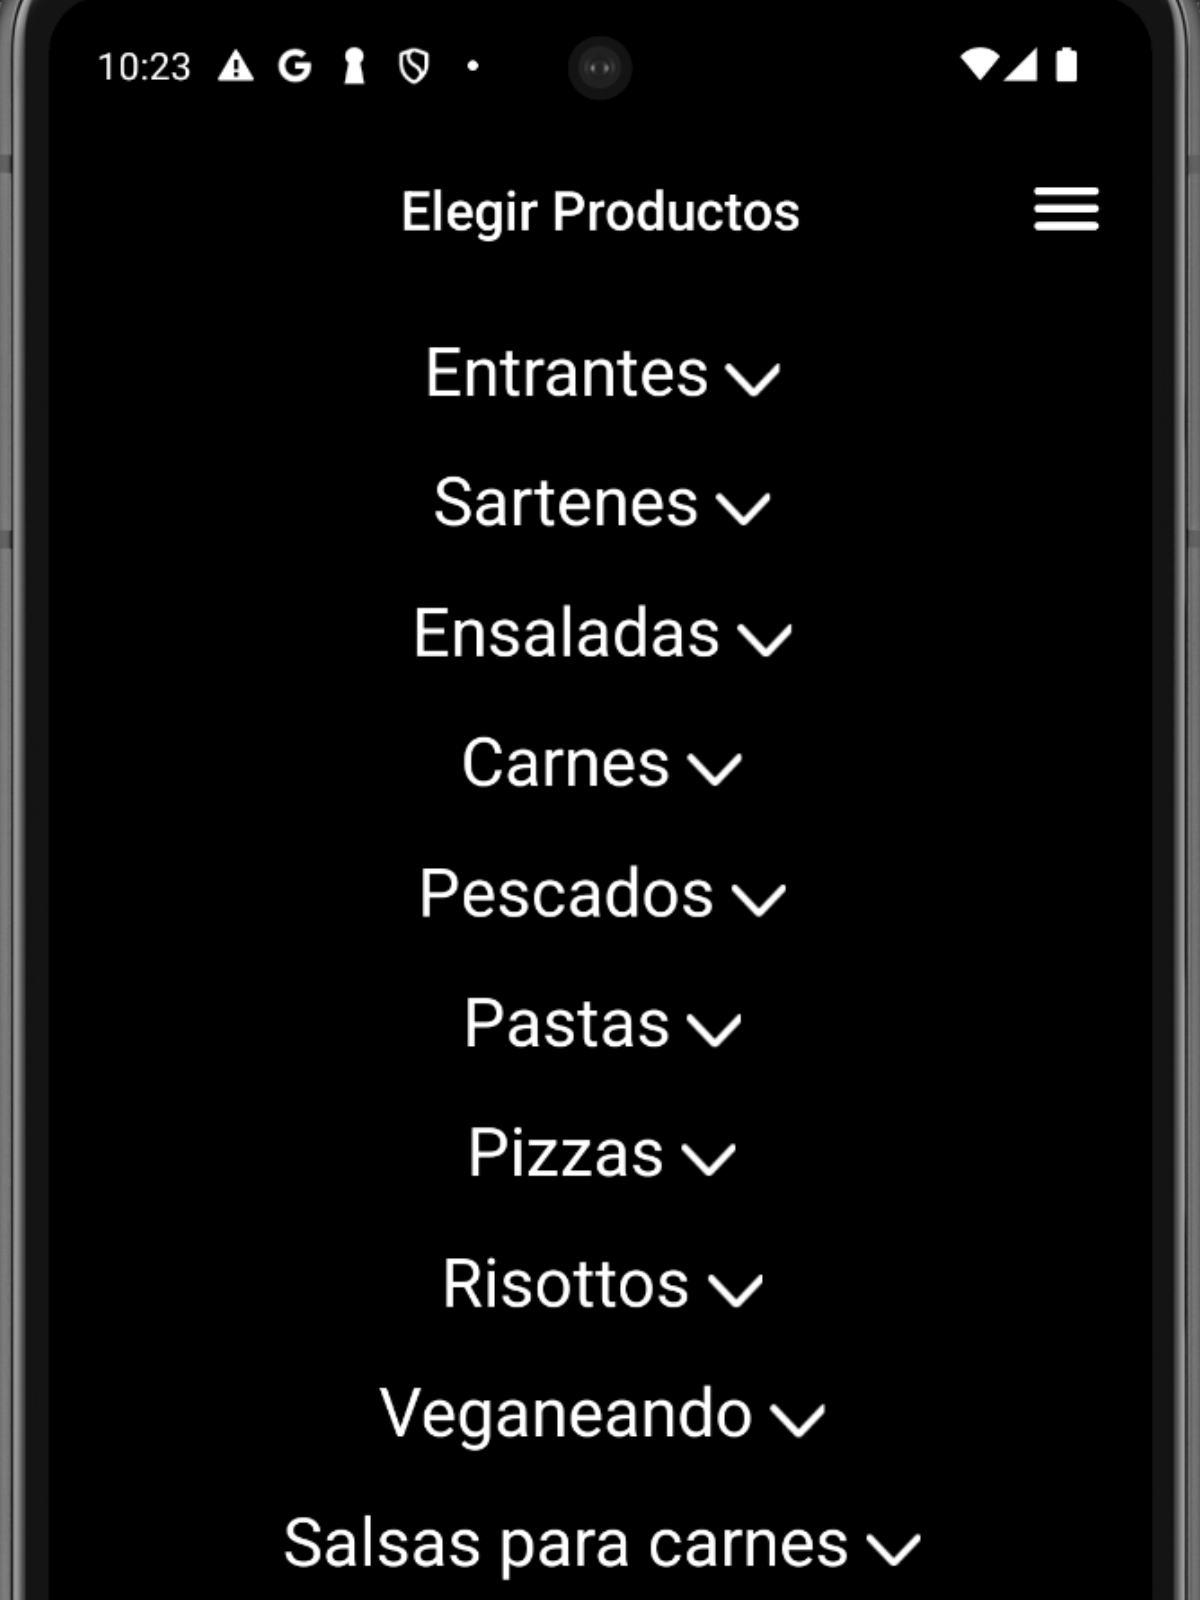Click the Elegir Productos title
The height and width of the screenshot is (1600, 1200).
[600, 211]
